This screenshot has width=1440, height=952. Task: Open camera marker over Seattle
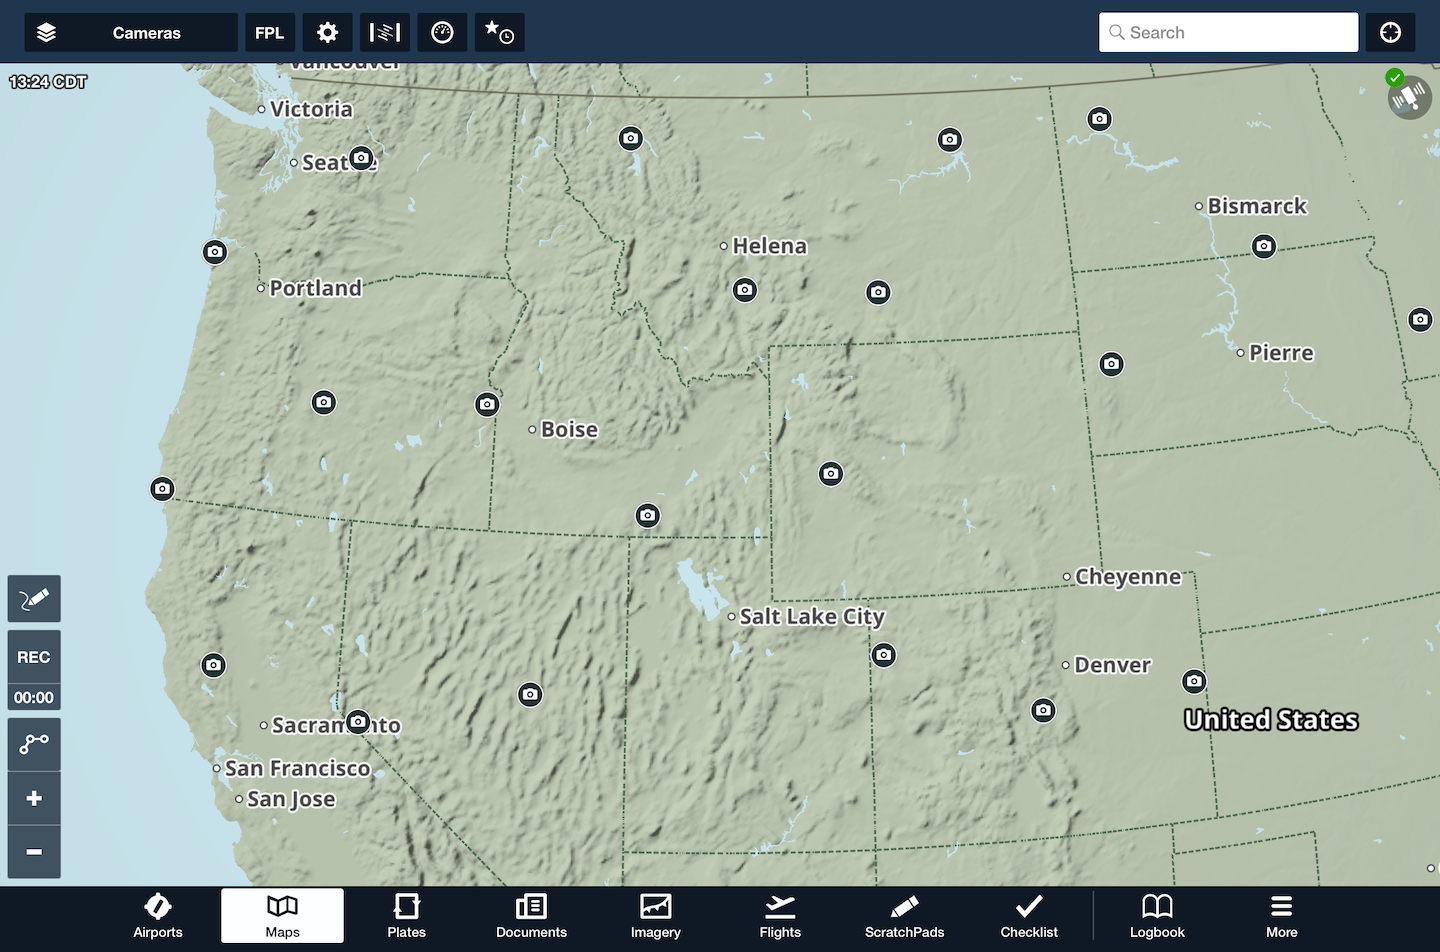361,158
